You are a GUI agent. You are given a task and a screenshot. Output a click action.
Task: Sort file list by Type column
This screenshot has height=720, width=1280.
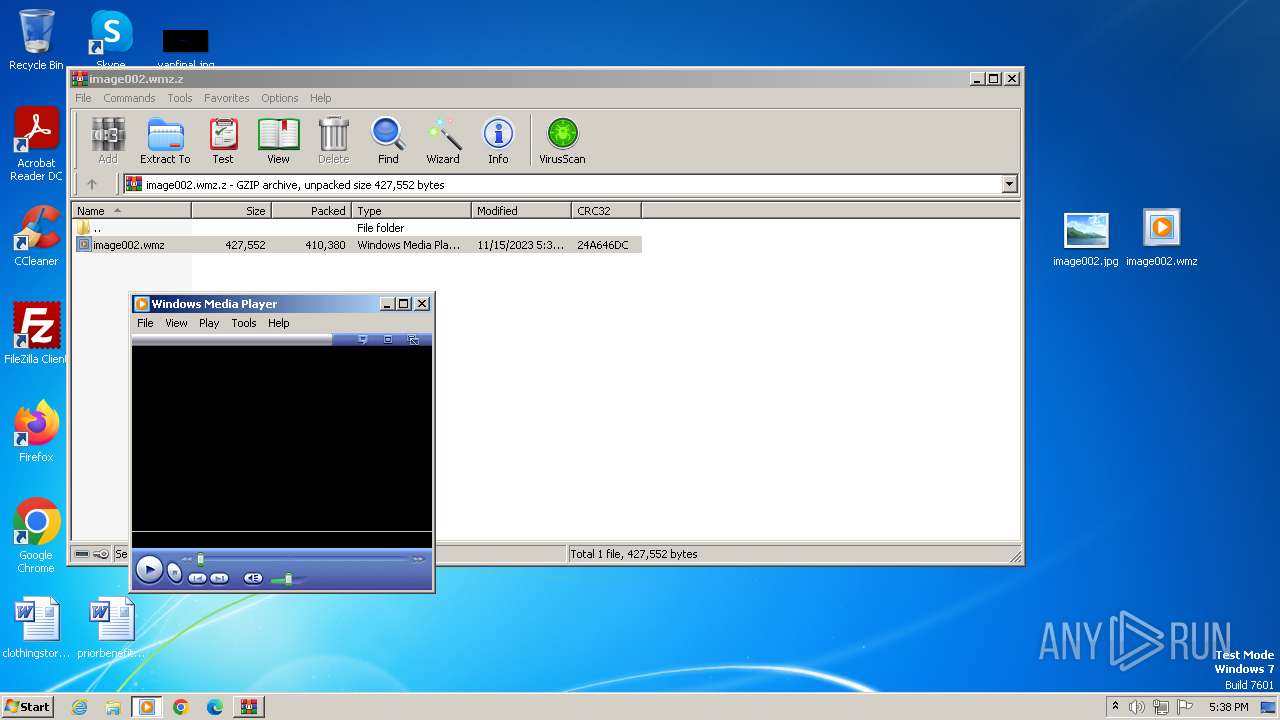[x=411, y=210]
